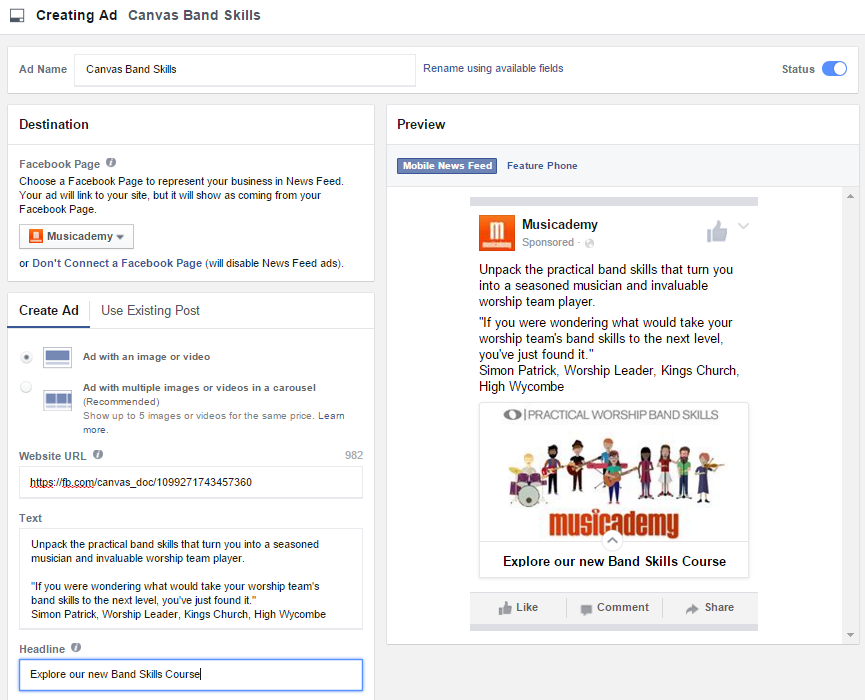Click the single image ad format icon

point(57,357)
